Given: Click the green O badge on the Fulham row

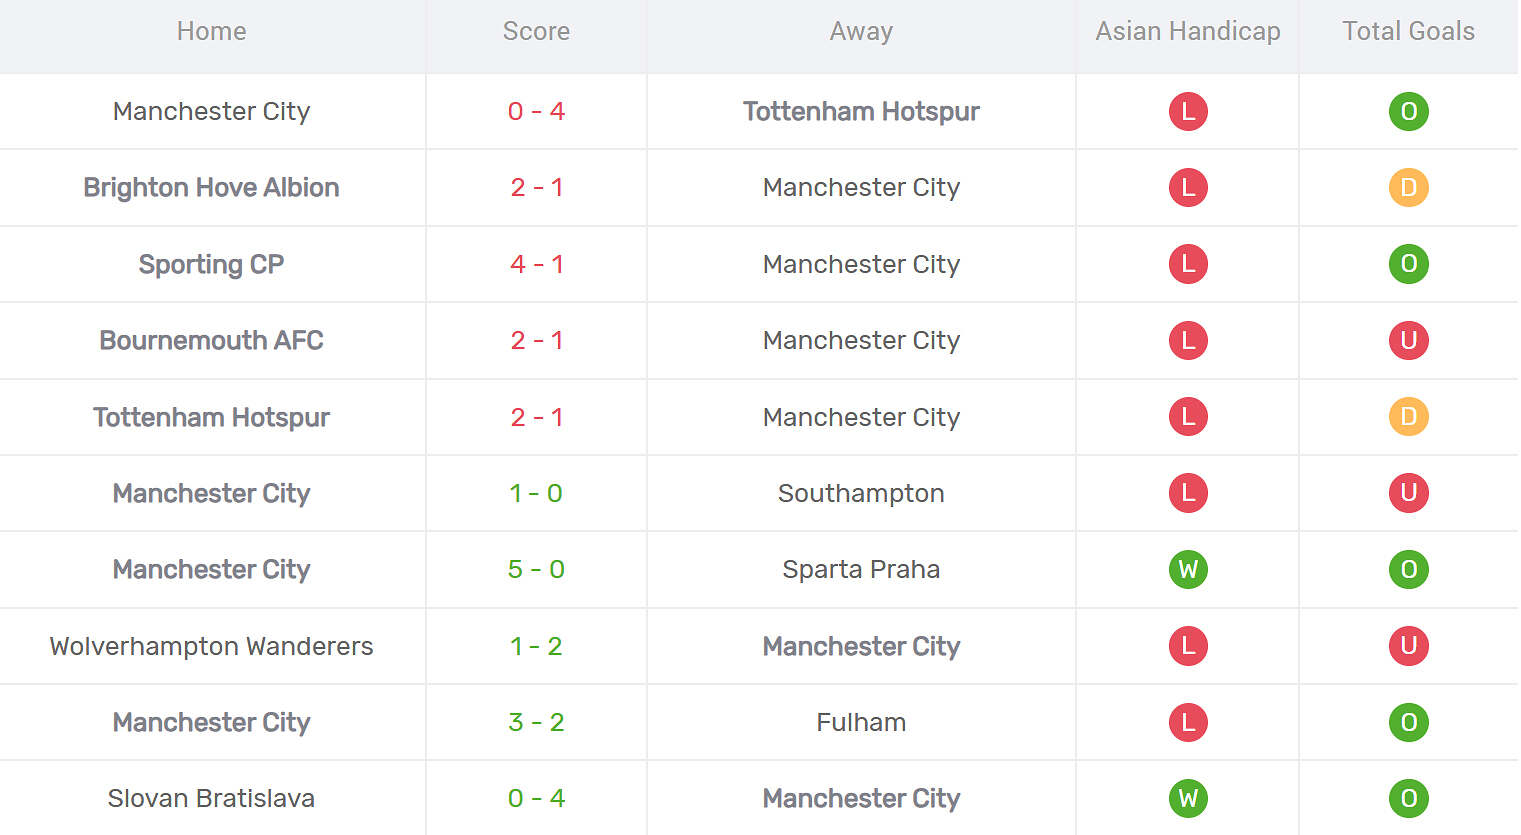Looking at the screenshot, I should [x=1409, y=722].
